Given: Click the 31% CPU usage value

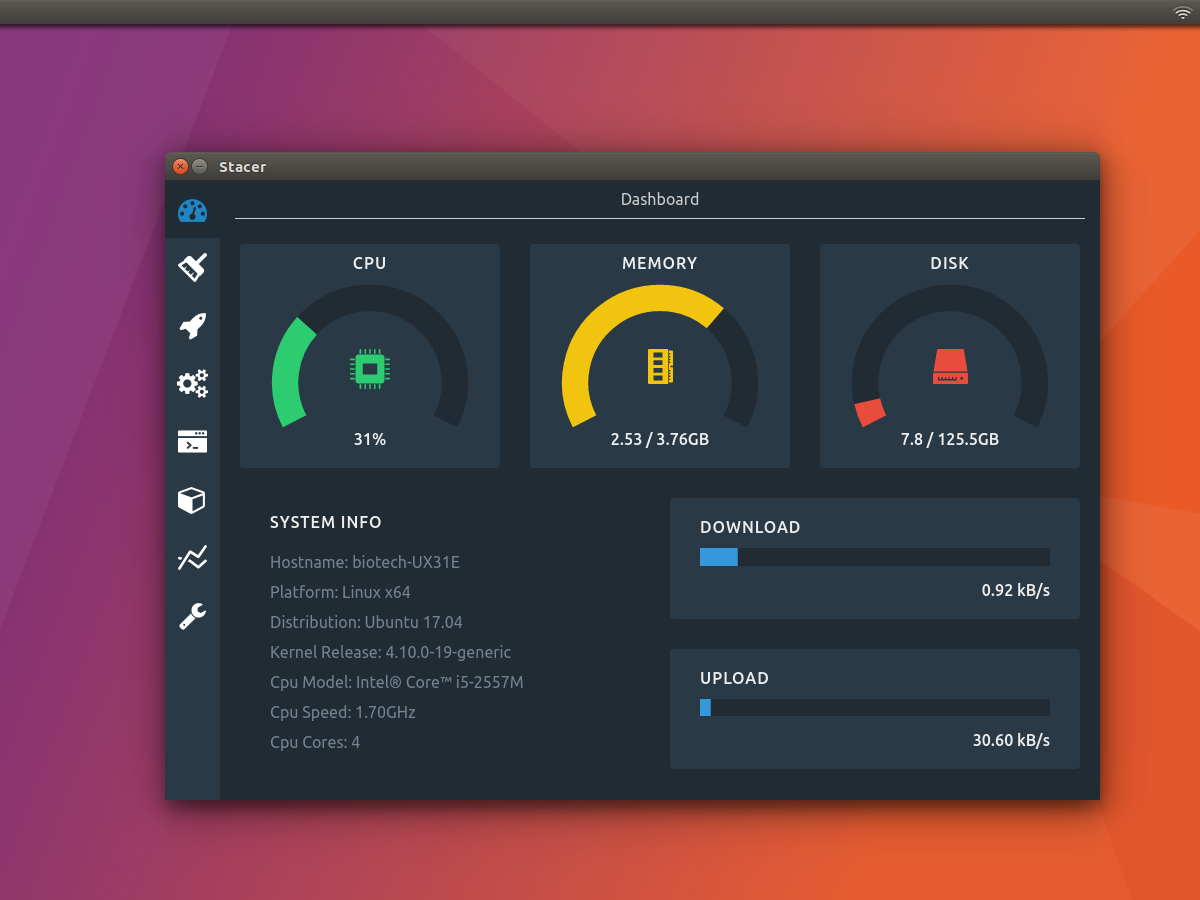Looking at the screenshot, I should pyautogui.click(x=370, y=439).
